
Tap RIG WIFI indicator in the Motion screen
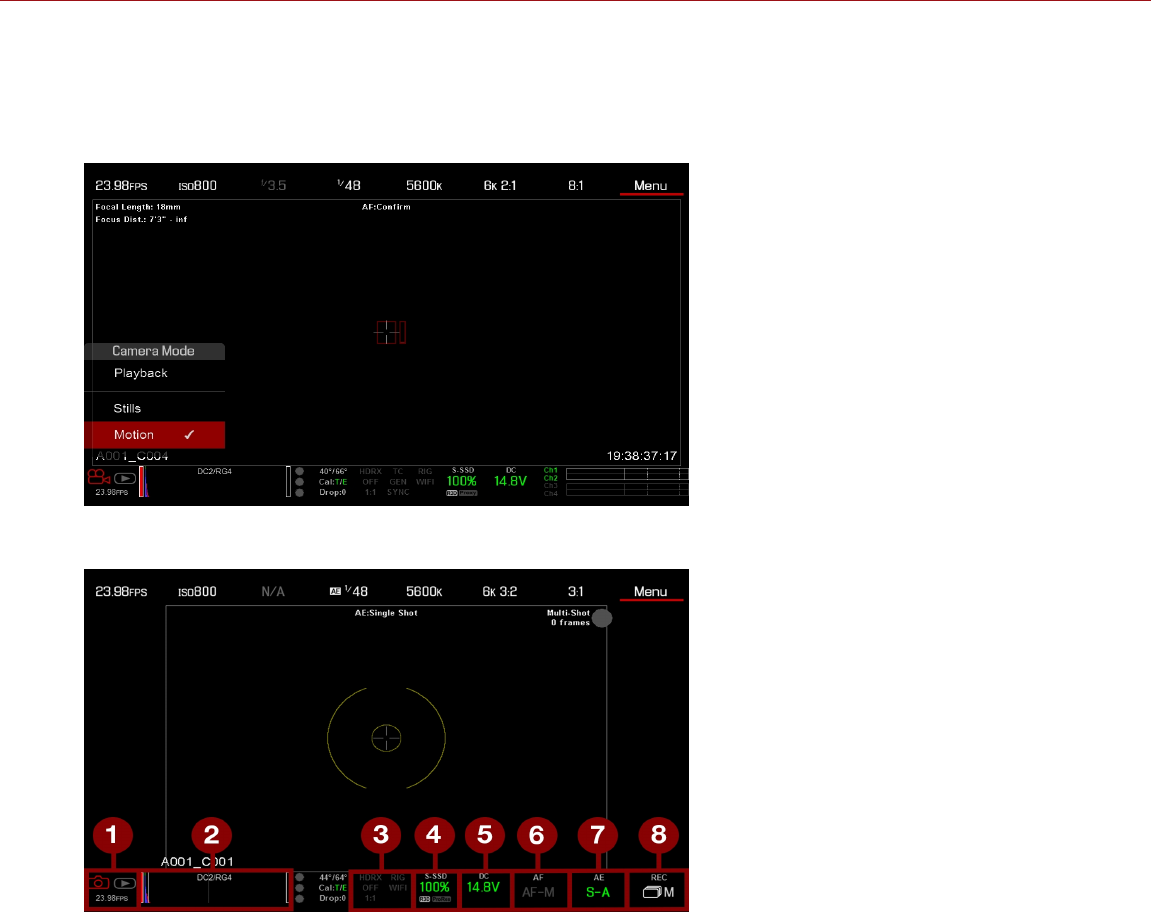[425, 477]
